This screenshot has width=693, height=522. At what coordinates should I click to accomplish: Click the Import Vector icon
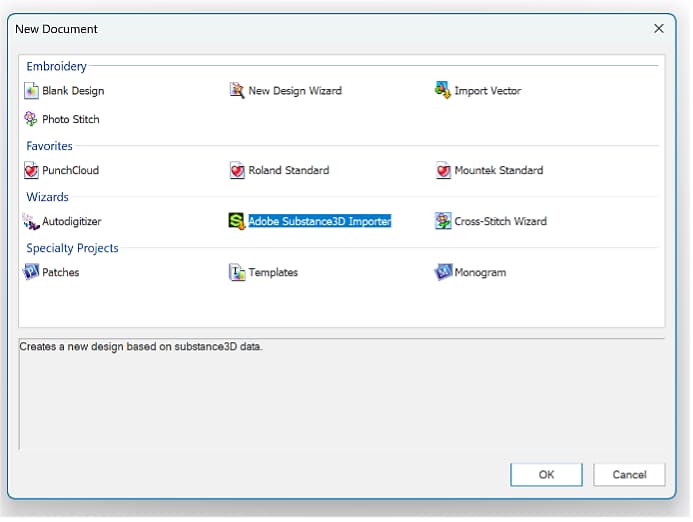click(443, 91)
